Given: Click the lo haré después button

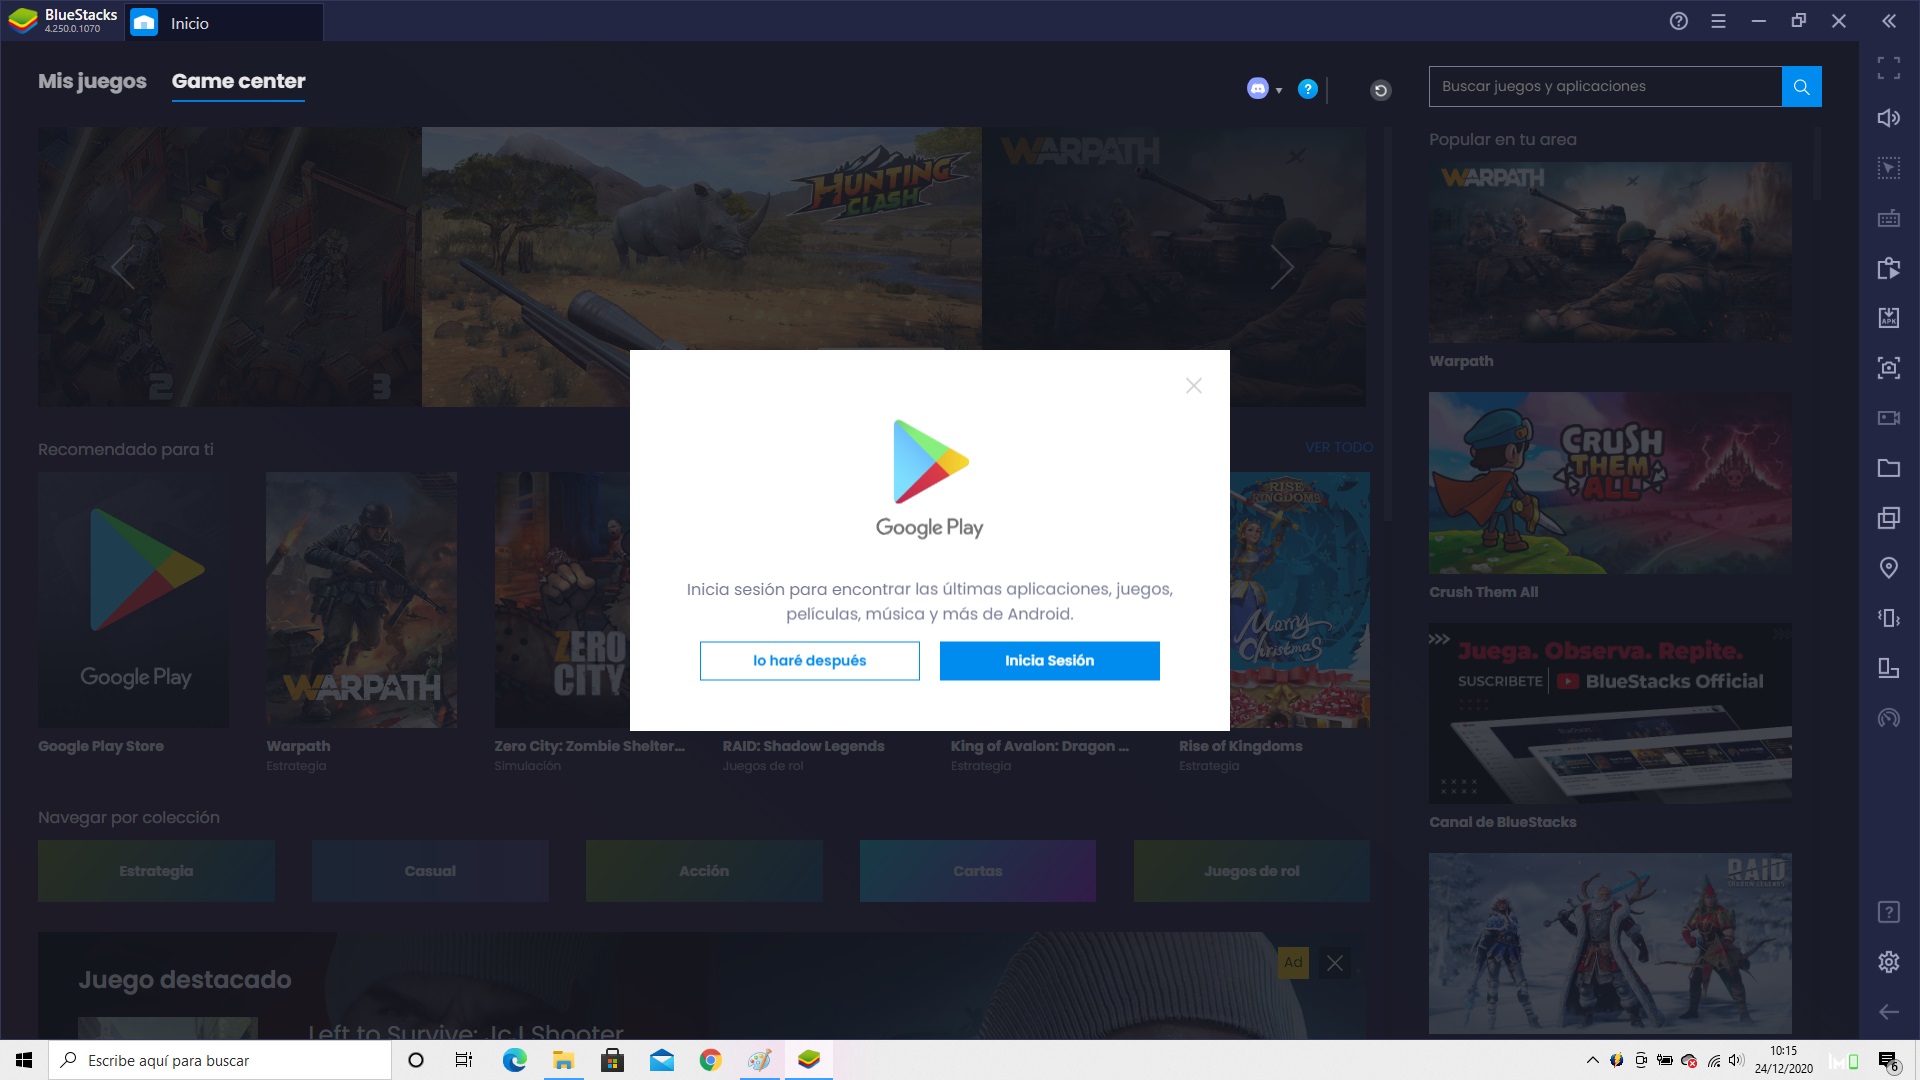Looking at the screenshot, I should 809,661.
